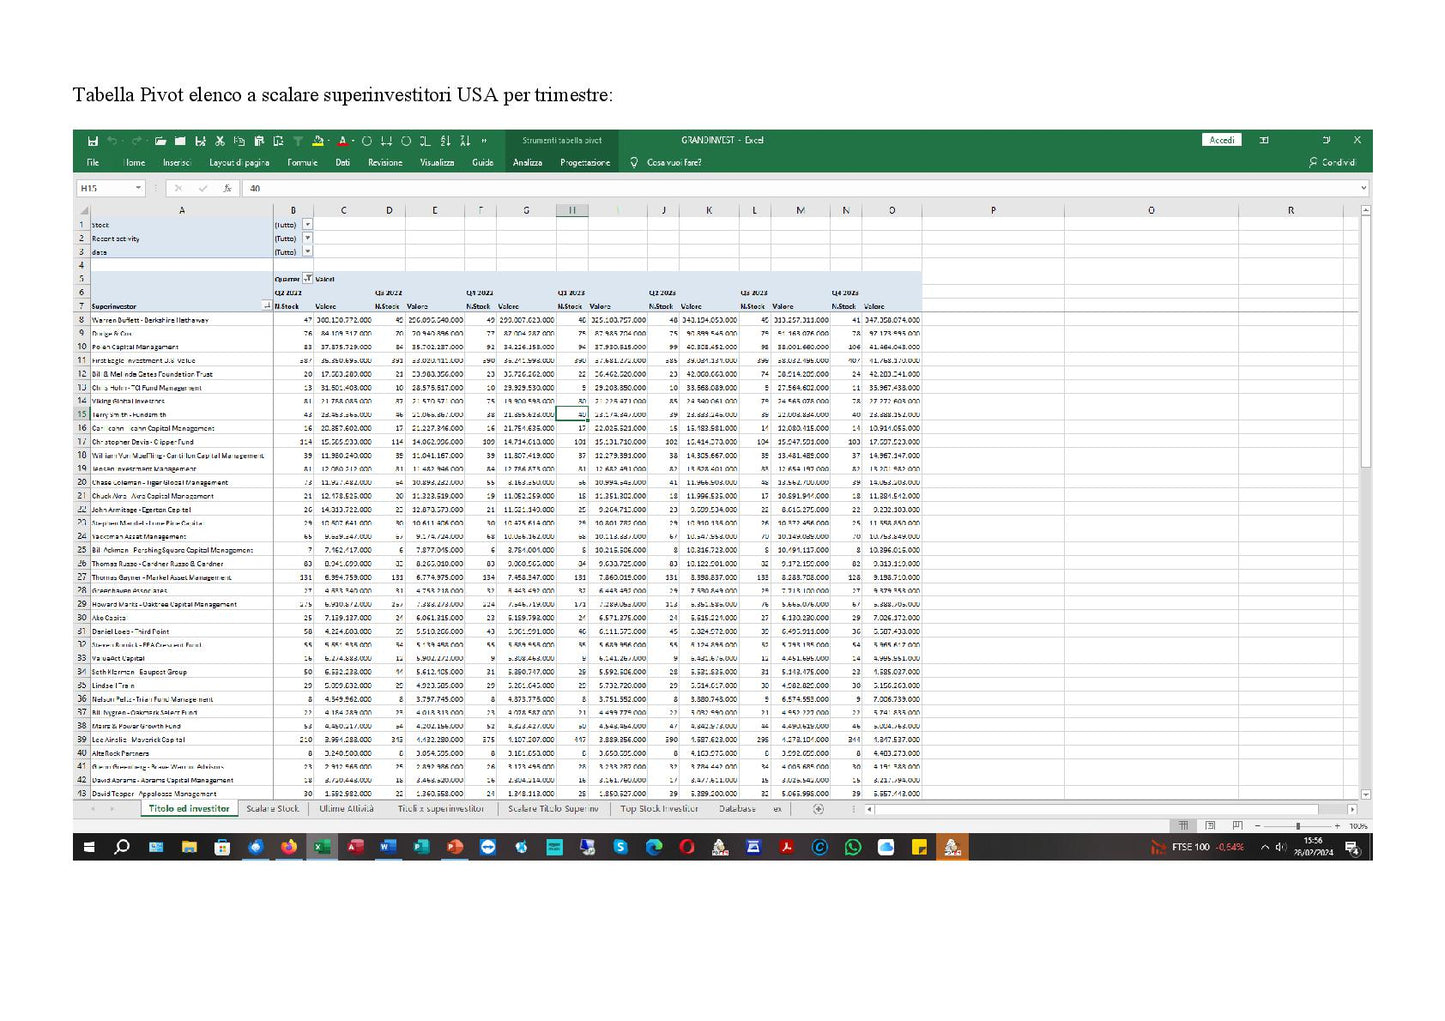This screenshot has height=1021, width=1445.
Task: Click the sort ascending A-Z icon
Action: coord(446,141)
